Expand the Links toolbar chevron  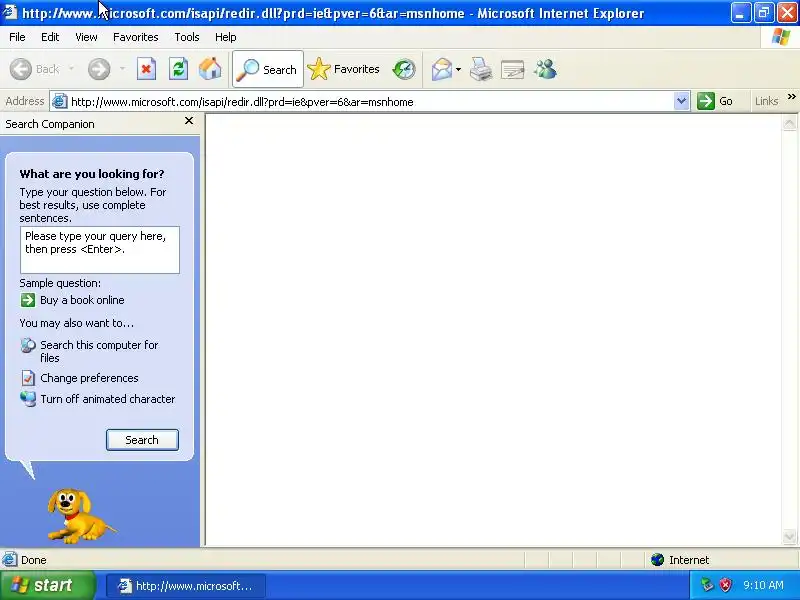click(x=791, y=97)
